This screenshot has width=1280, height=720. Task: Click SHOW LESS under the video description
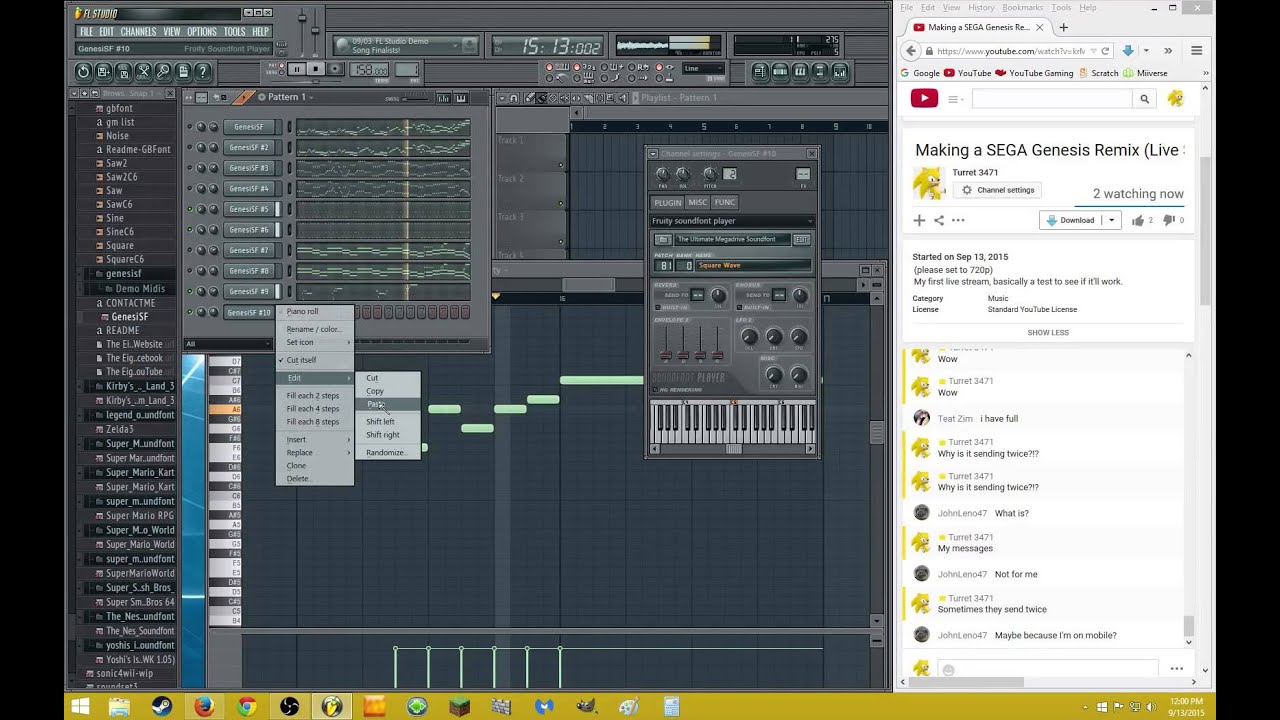1047,333
